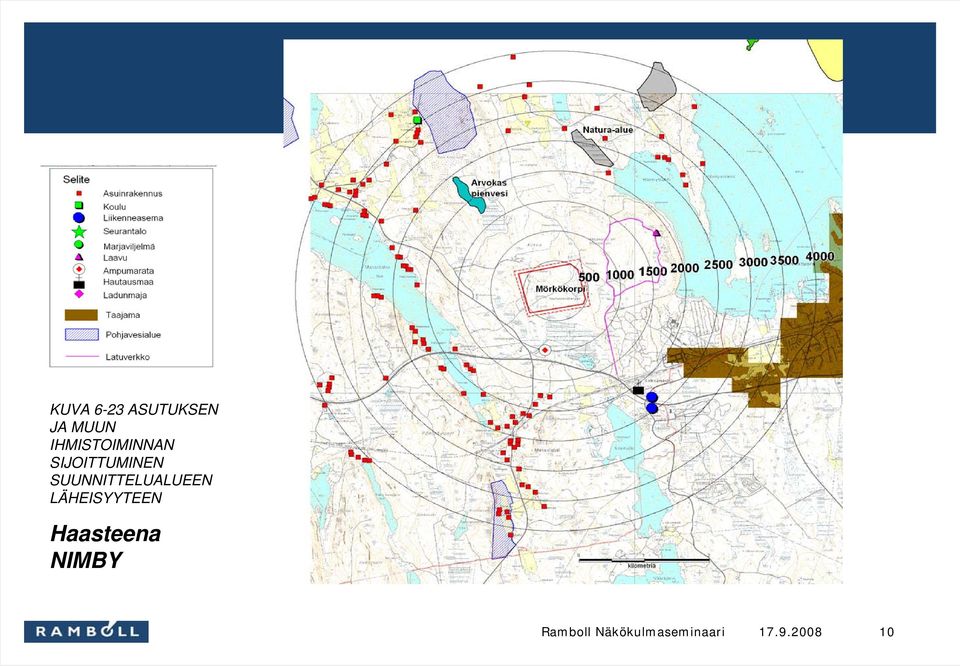Click the "Mörkökorpi" site label

pos(560,289)
